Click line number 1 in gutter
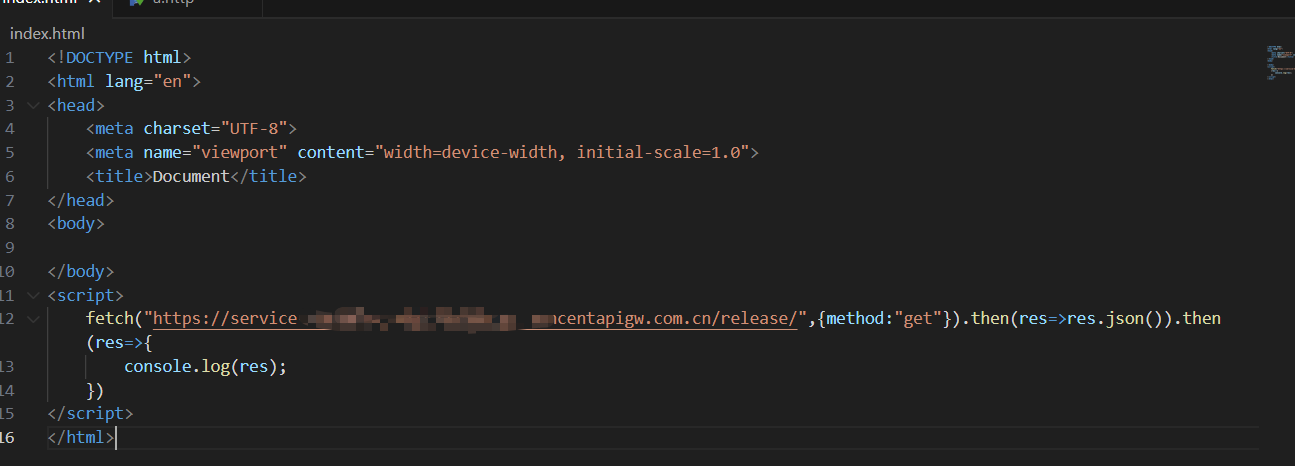Screen dimensions: 1295x466 [9, 57]
